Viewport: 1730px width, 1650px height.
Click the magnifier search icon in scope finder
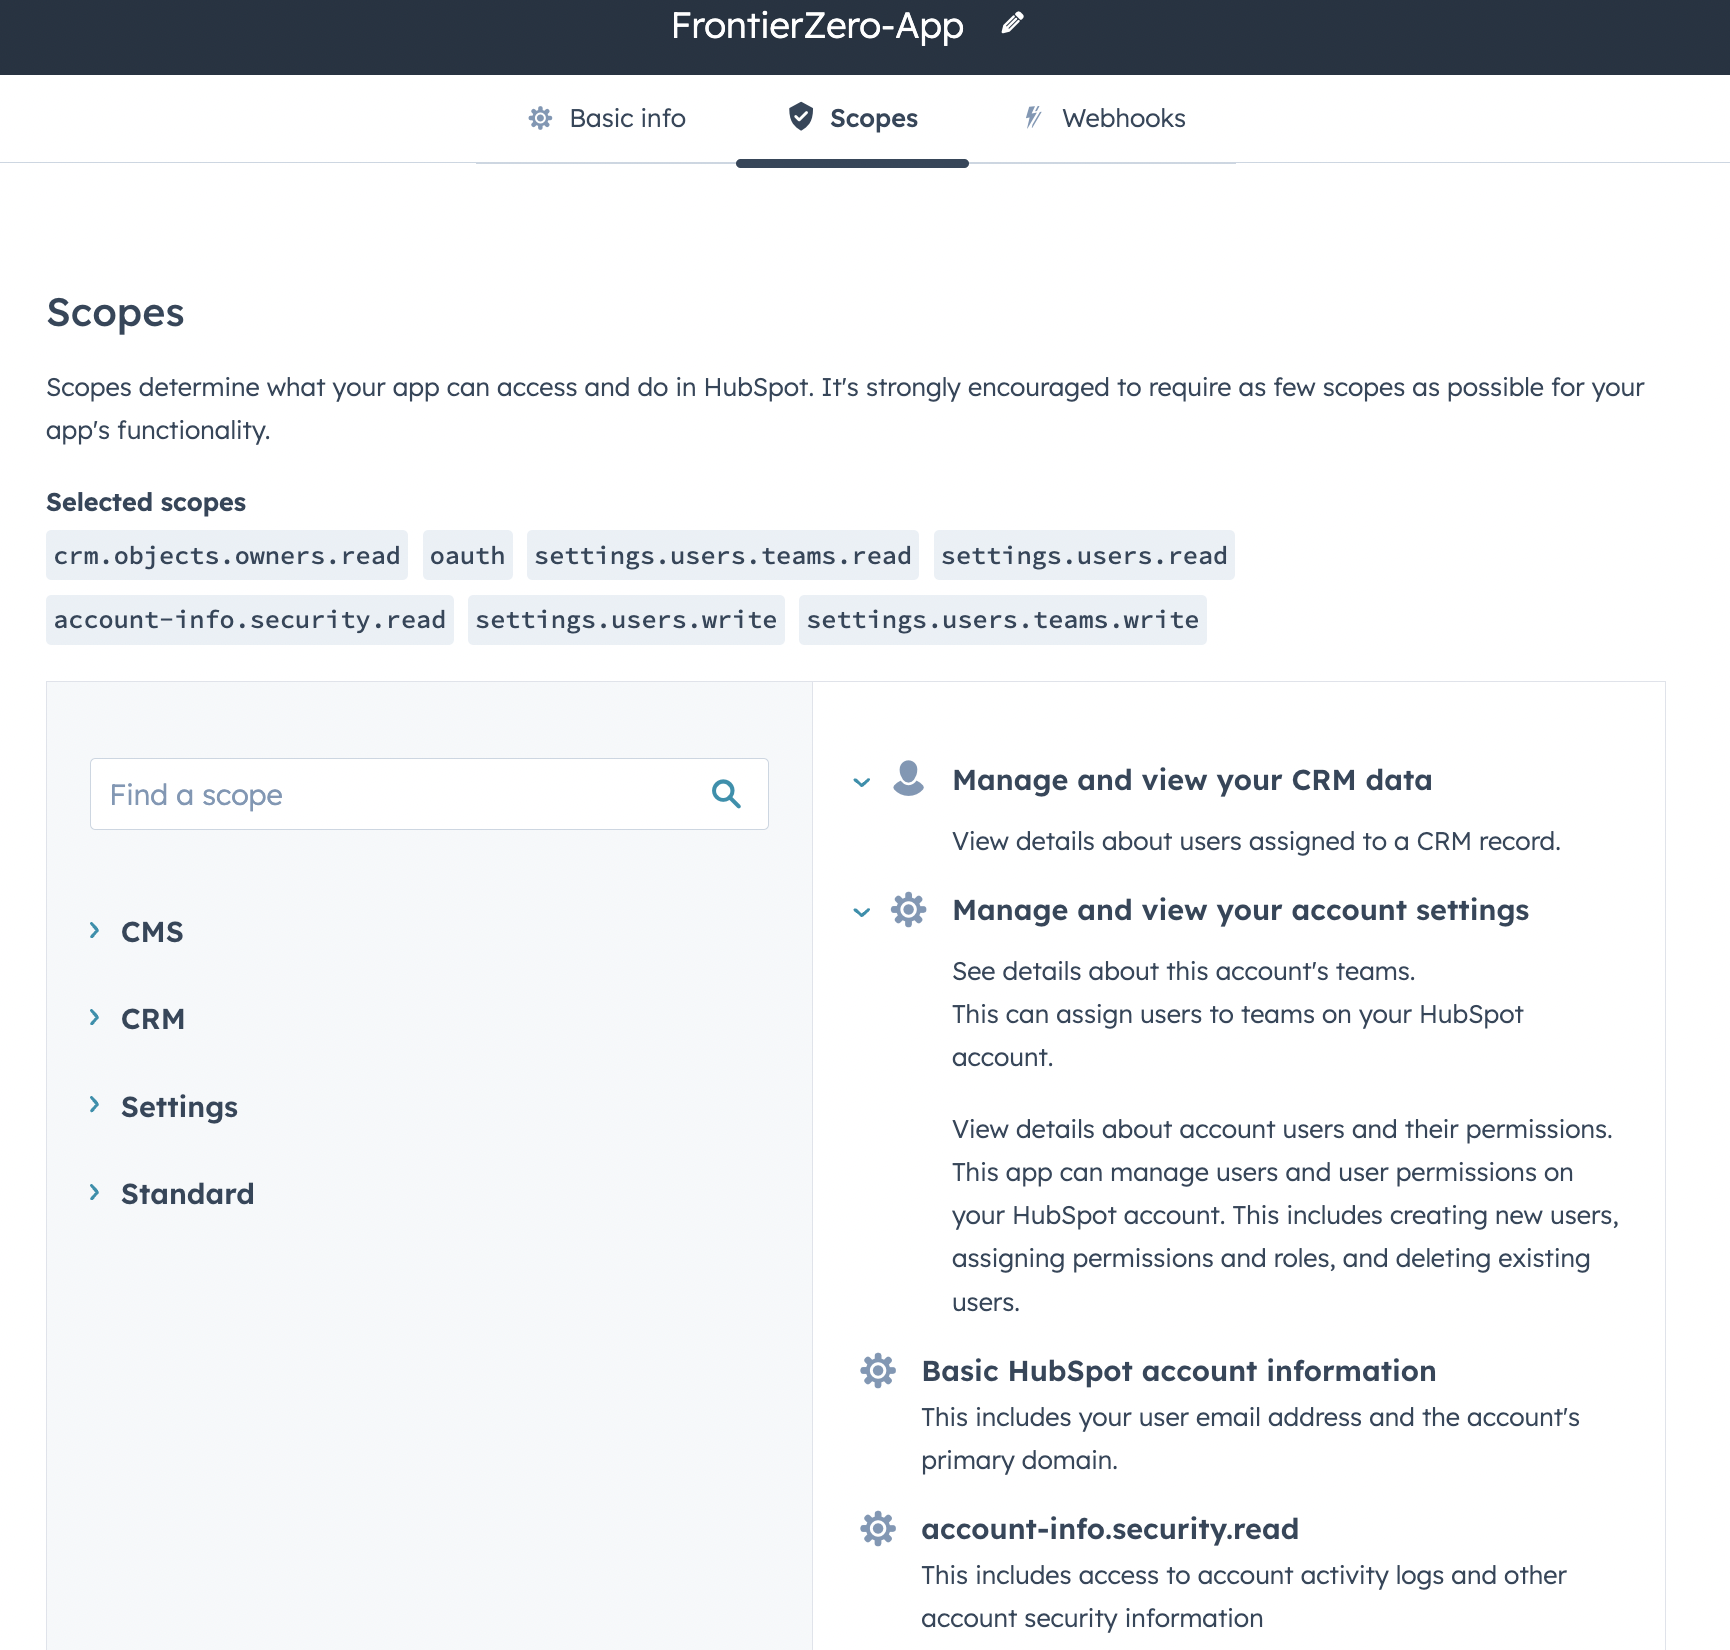(x=726, y=794)
